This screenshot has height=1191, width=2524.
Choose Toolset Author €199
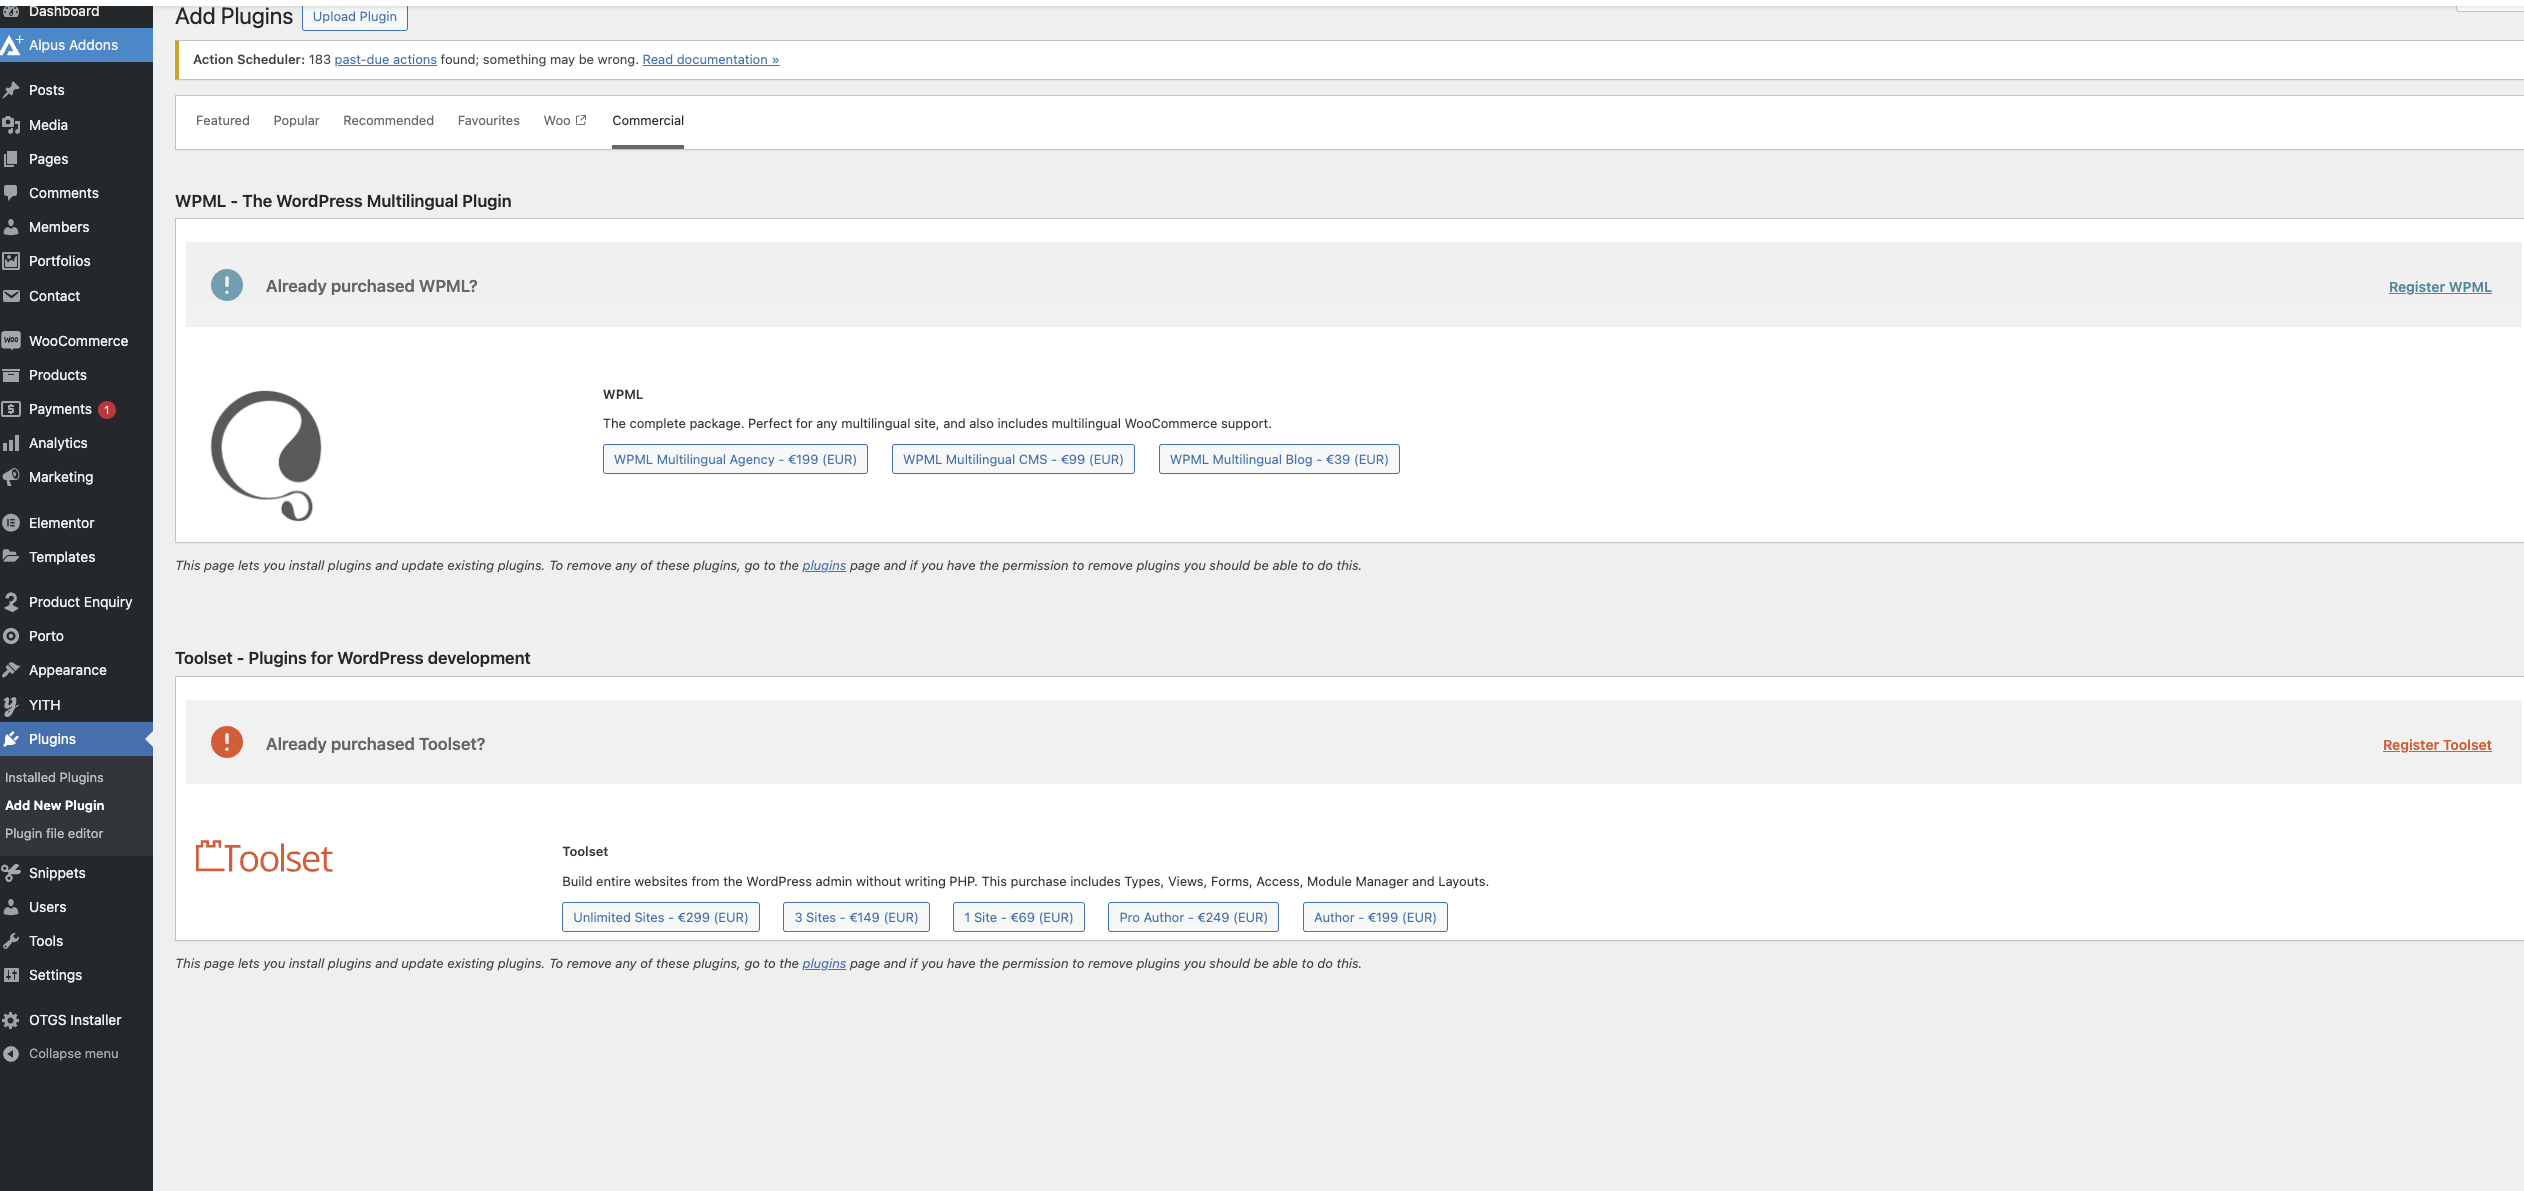tap(1375, 917)
